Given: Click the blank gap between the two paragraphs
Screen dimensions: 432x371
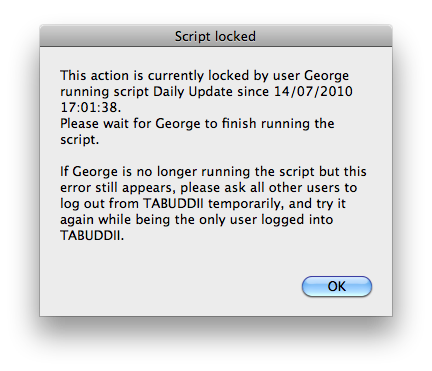Looking at the screenshot, I should coord(213,156).
